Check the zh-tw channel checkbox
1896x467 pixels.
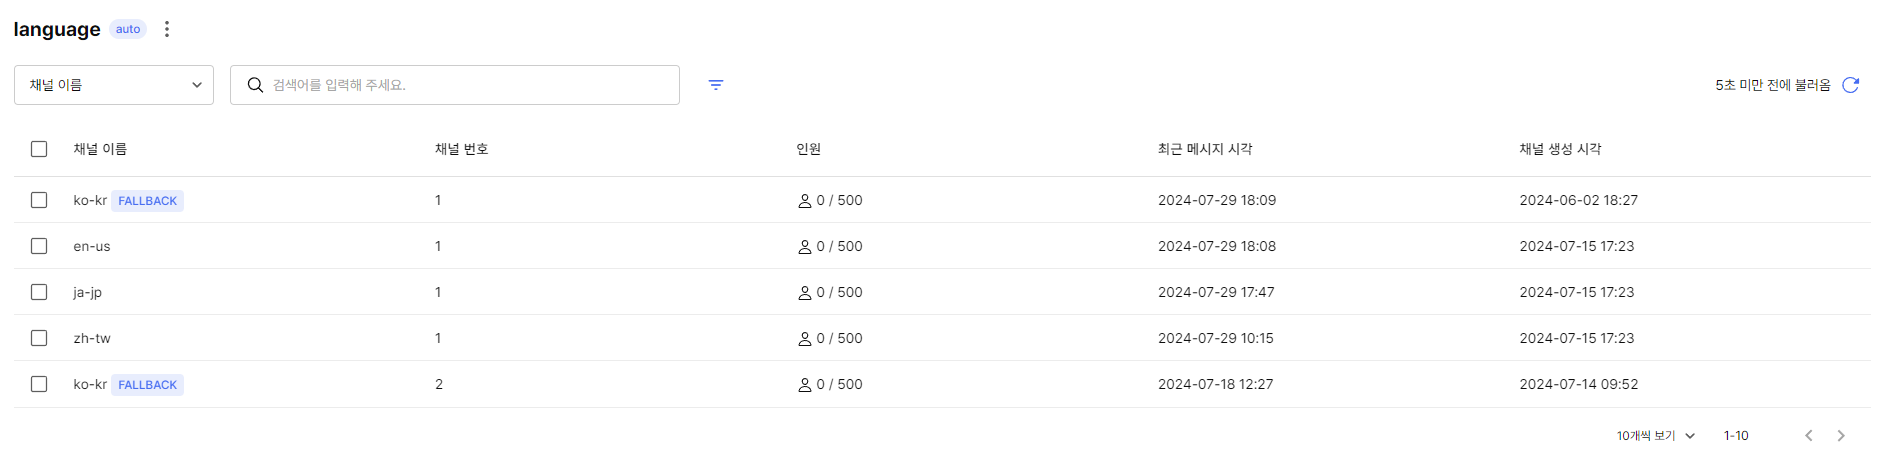tap(39, 338)
